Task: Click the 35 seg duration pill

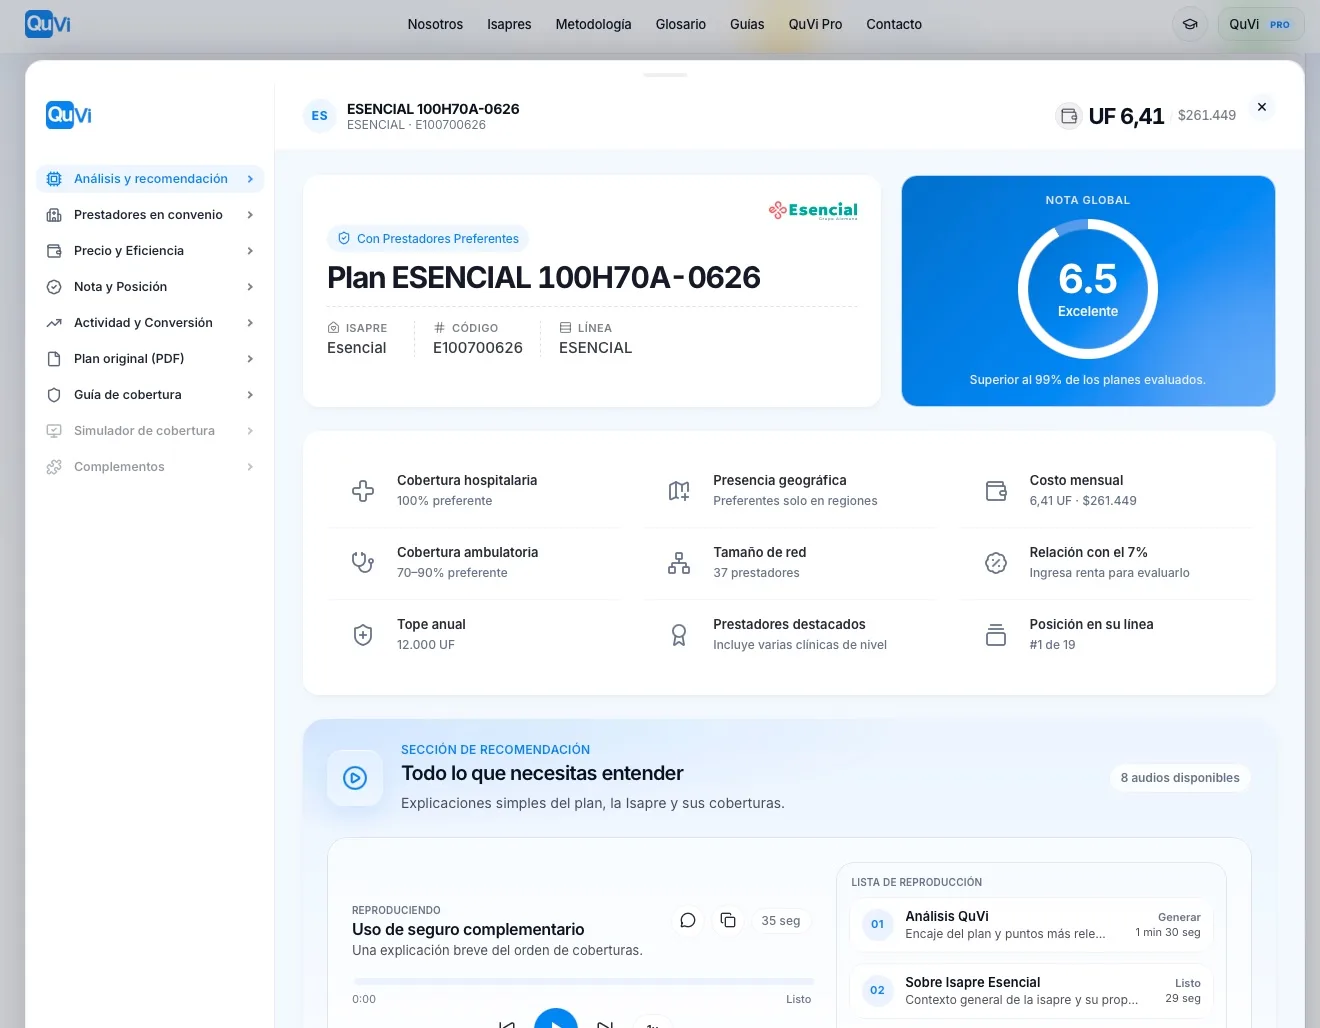Action: [x=781, y=921]
